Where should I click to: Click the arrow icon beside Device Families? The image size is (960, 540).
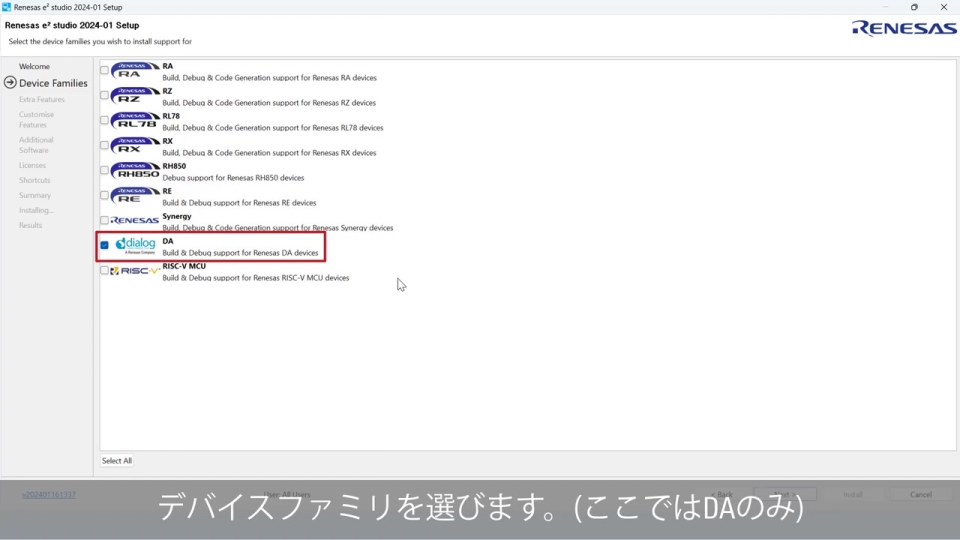(x=10, y=83)
